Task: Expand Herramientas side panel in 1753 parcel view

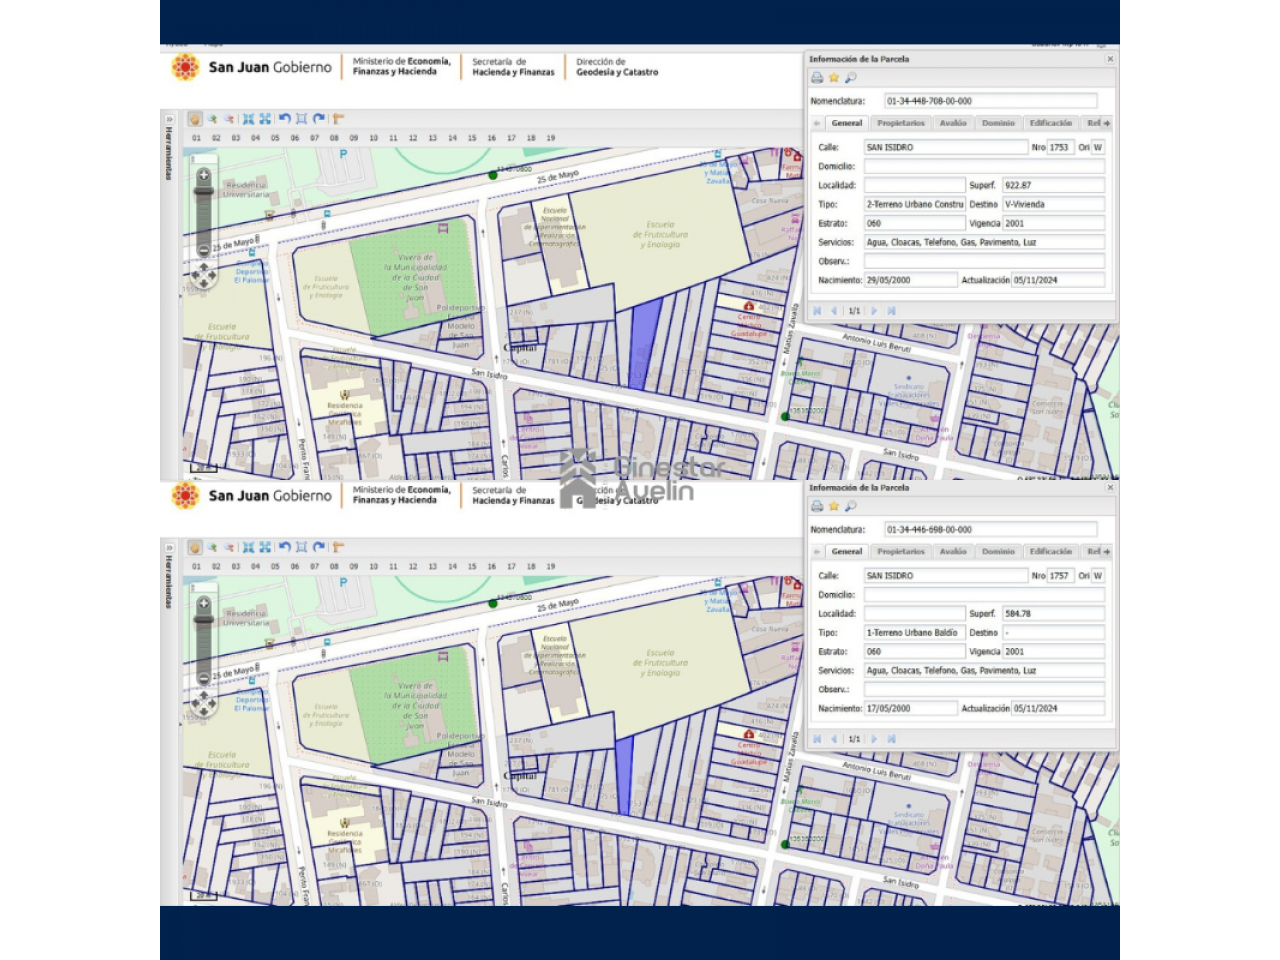Action: point(169,119)
